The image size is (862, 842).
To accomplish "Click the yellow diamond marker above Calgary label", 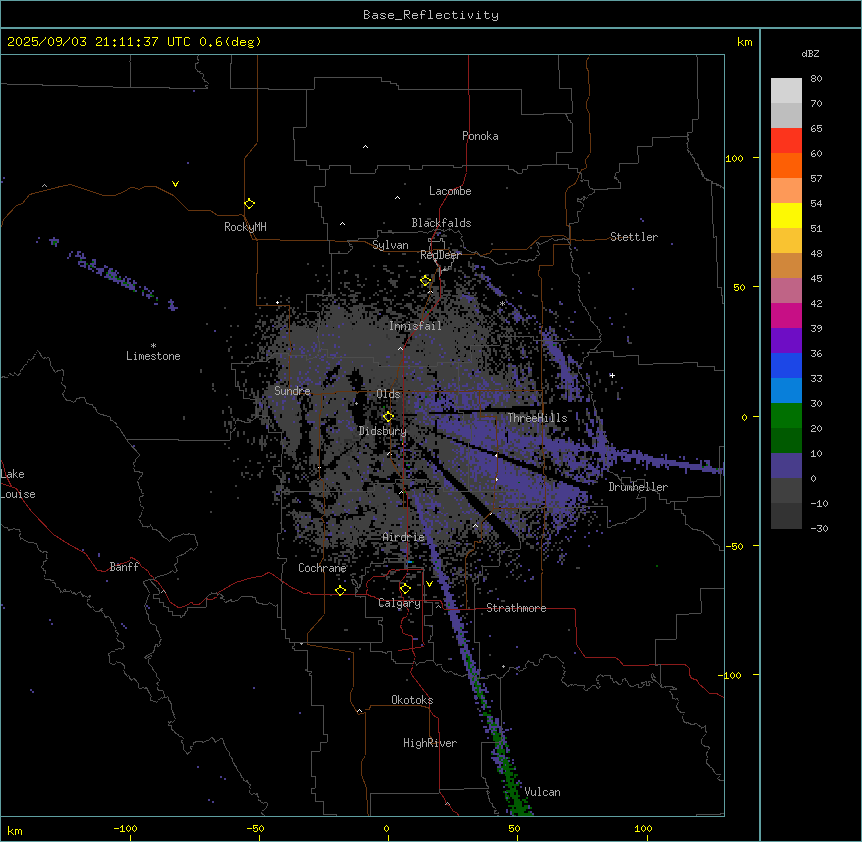I will point(405,589).
